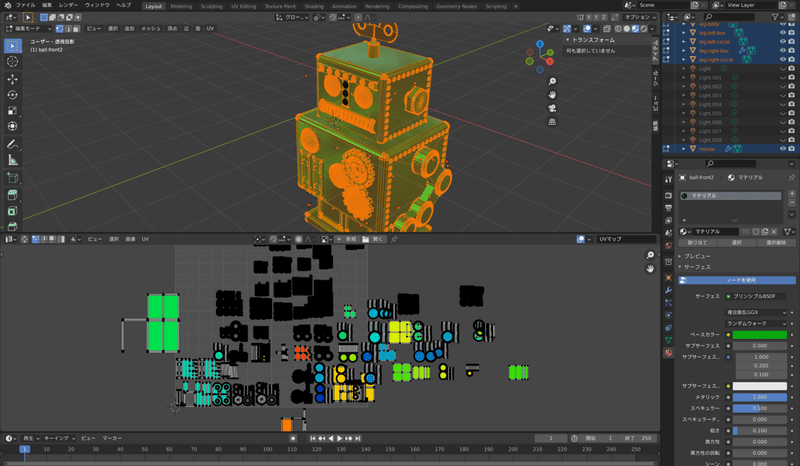The height and width of the screenshot is (466, 800).
Task: Enable face select mode
Action: (x=76, y=29)
